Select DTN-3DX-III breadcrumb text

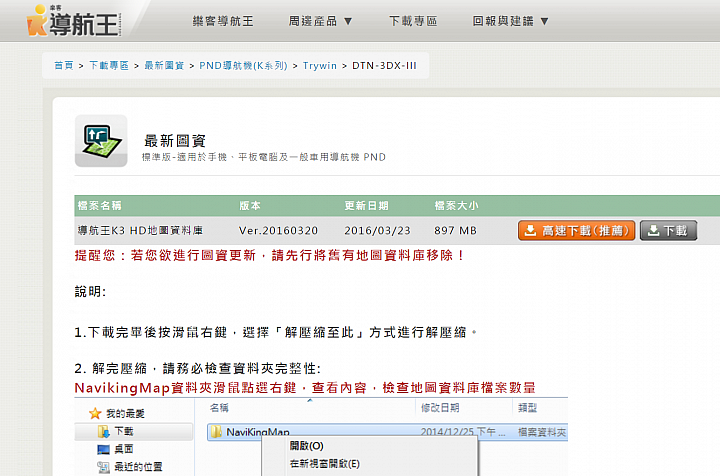coord(384,66)
